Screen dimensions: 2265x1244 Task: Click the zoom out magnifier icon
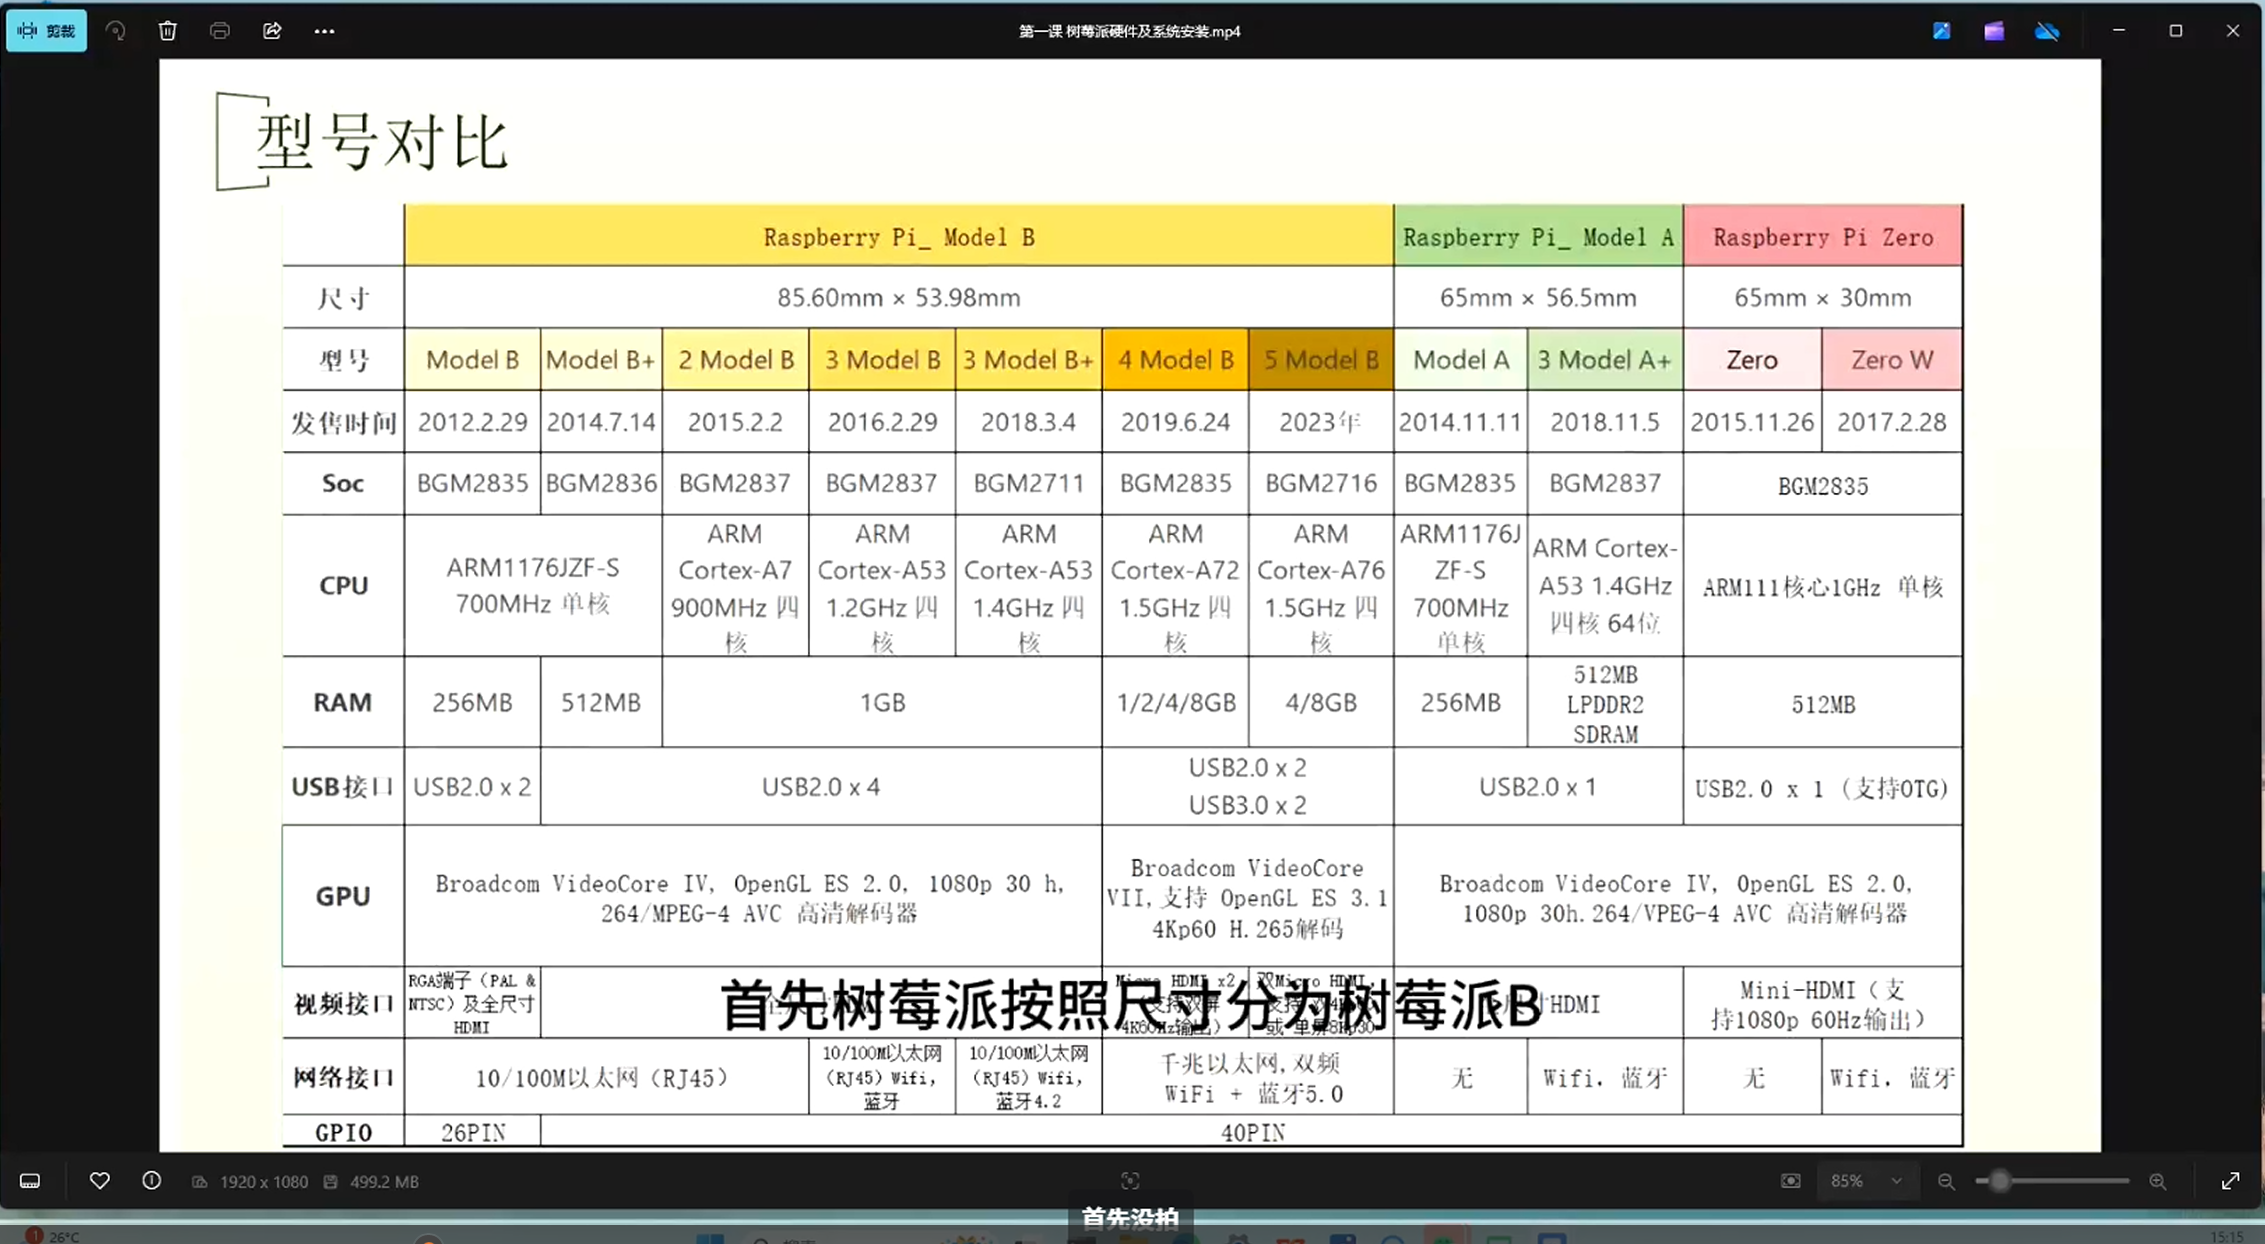point(1946,1181)
